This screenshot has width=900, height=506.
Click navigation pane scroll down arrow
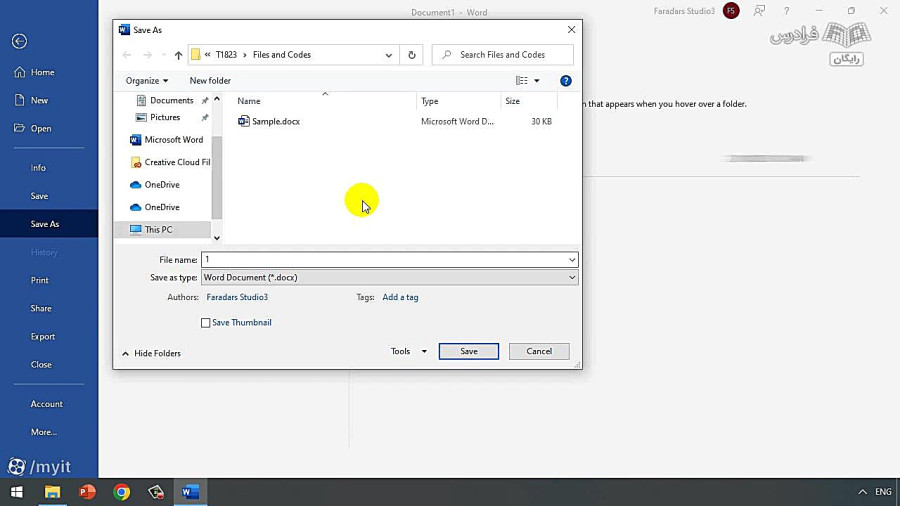(217, 238)
